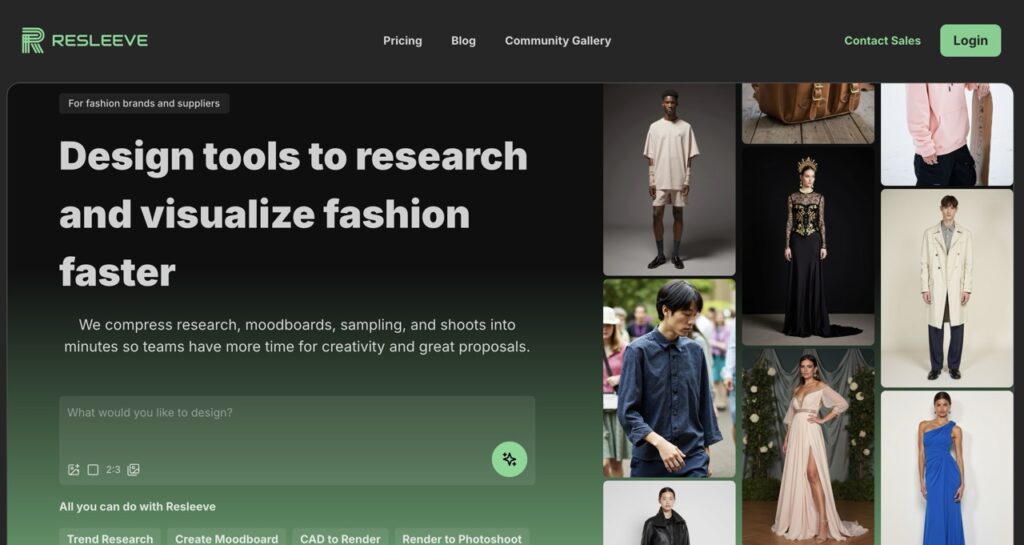Click the Resleeve logo icon
The width and height of the screenshot is (1024, 545).
pos(33,40)
